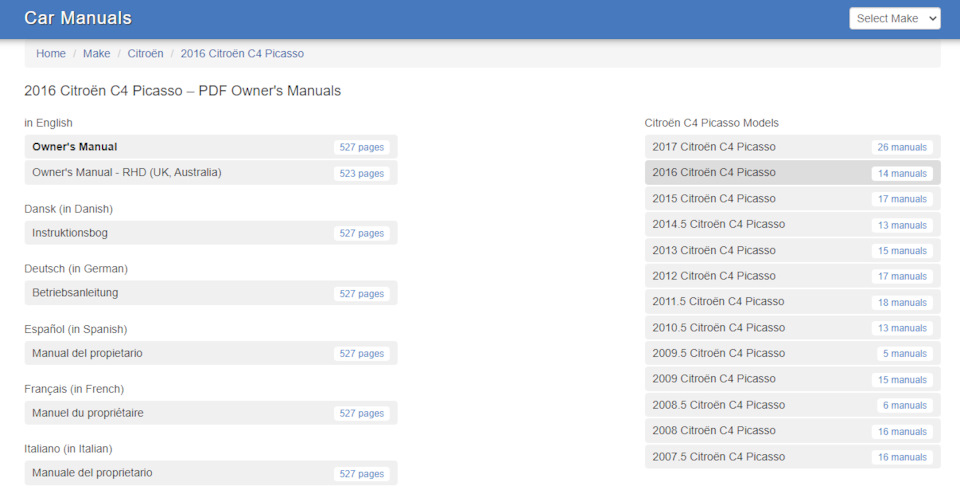Select 2017 Citroën C4 Picasso model
The width and height of the screenshot is (960, 494).
[793, 147]
